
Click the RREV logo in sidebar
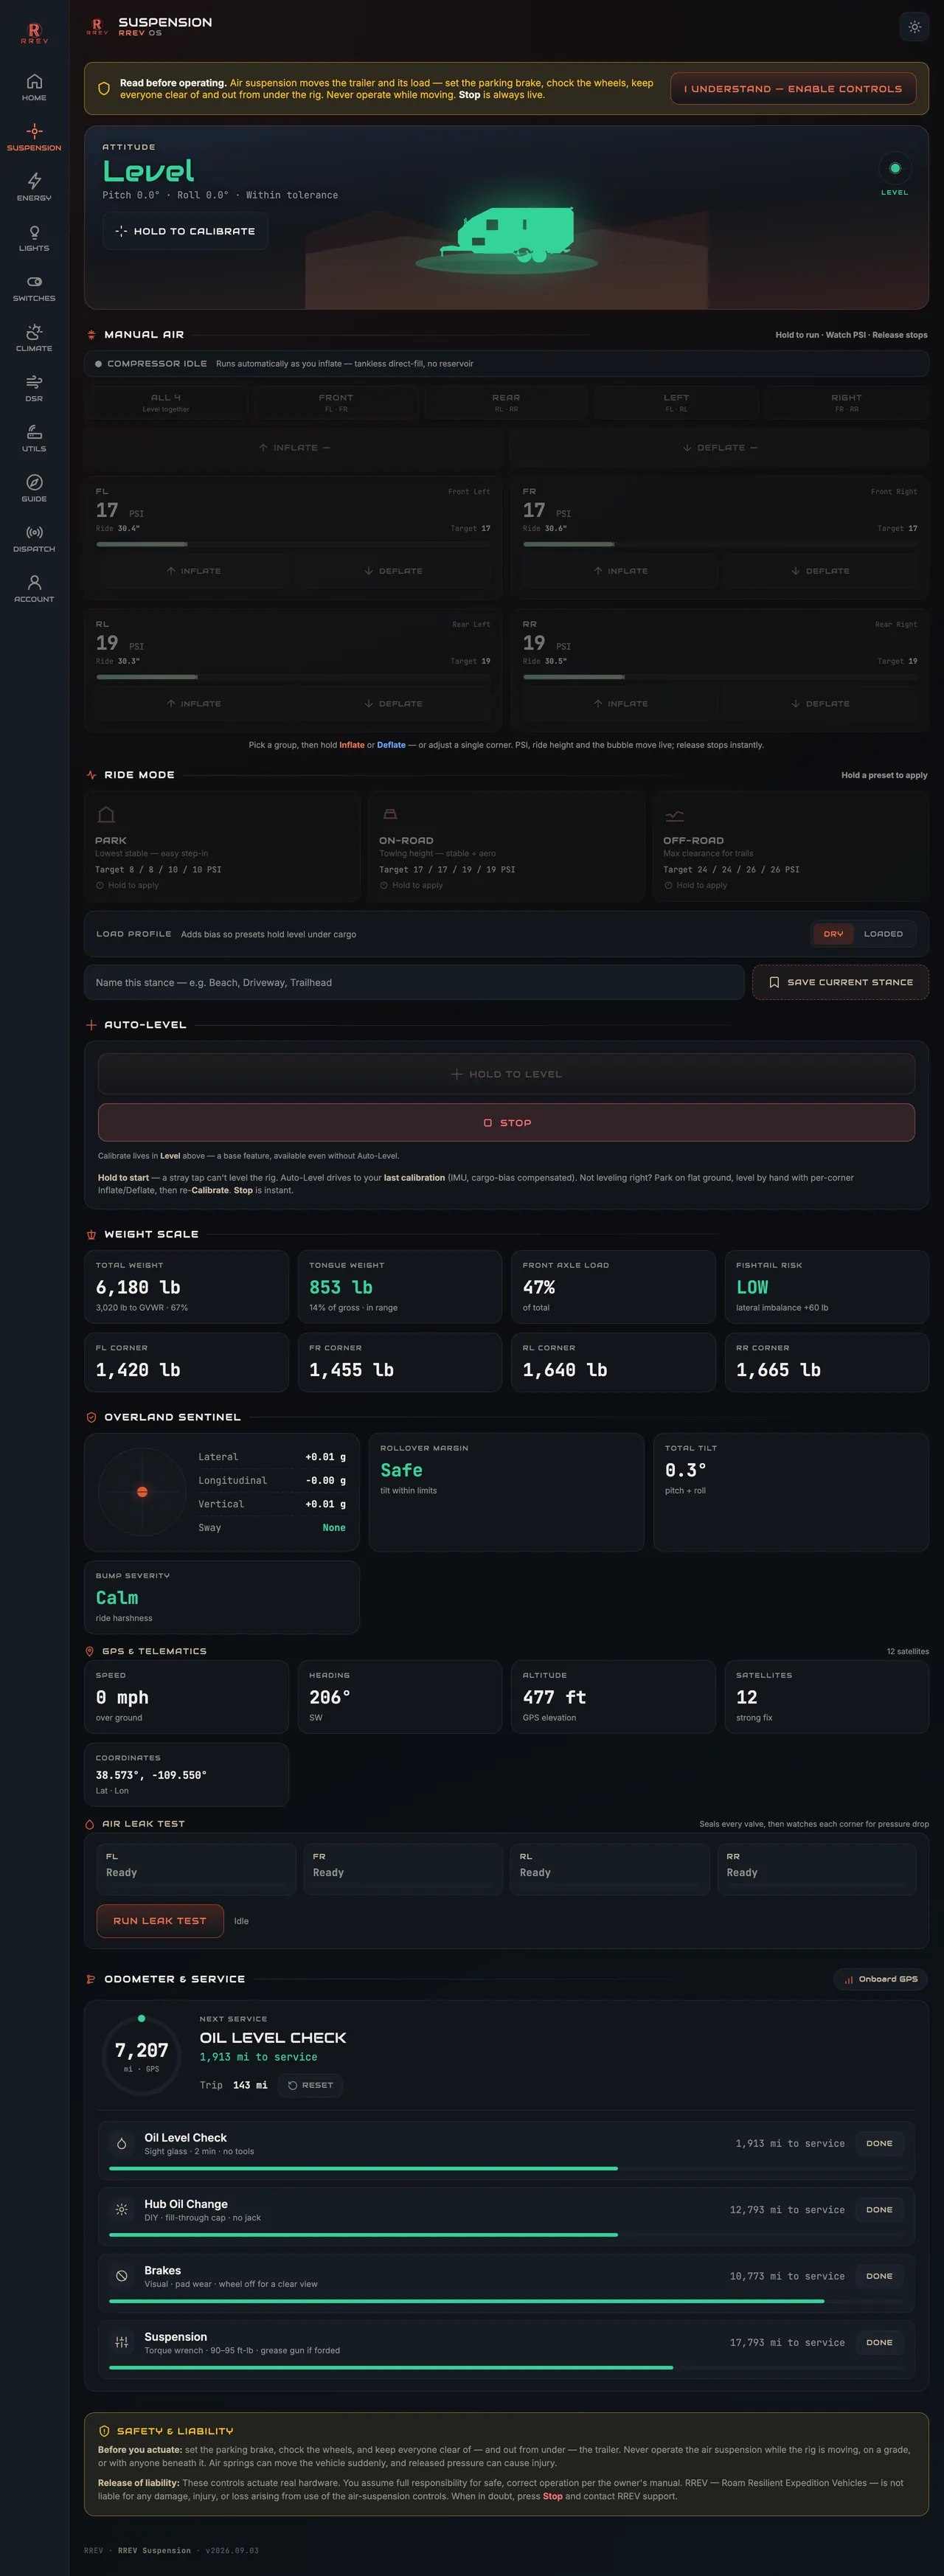pyautogui.click(x=34, y=34)
